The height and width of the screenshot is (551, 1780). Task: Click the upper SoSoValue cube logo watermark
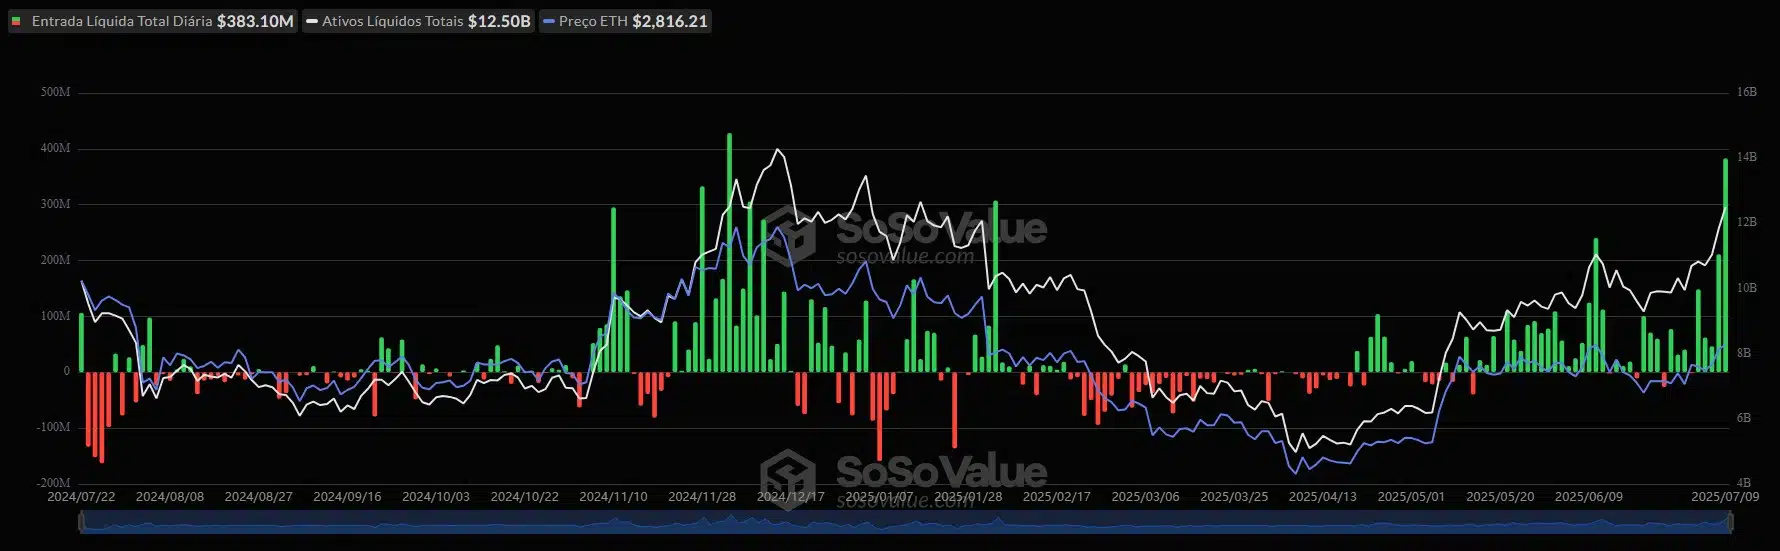[x=791, y=232]
